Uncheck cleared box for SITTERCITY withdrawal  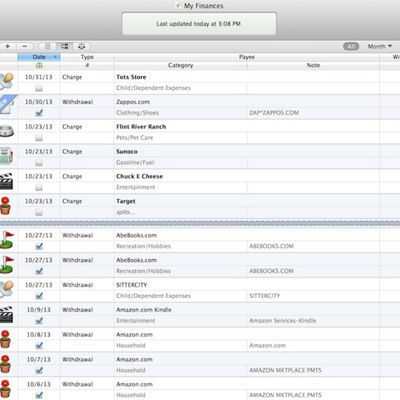point(39,296)
